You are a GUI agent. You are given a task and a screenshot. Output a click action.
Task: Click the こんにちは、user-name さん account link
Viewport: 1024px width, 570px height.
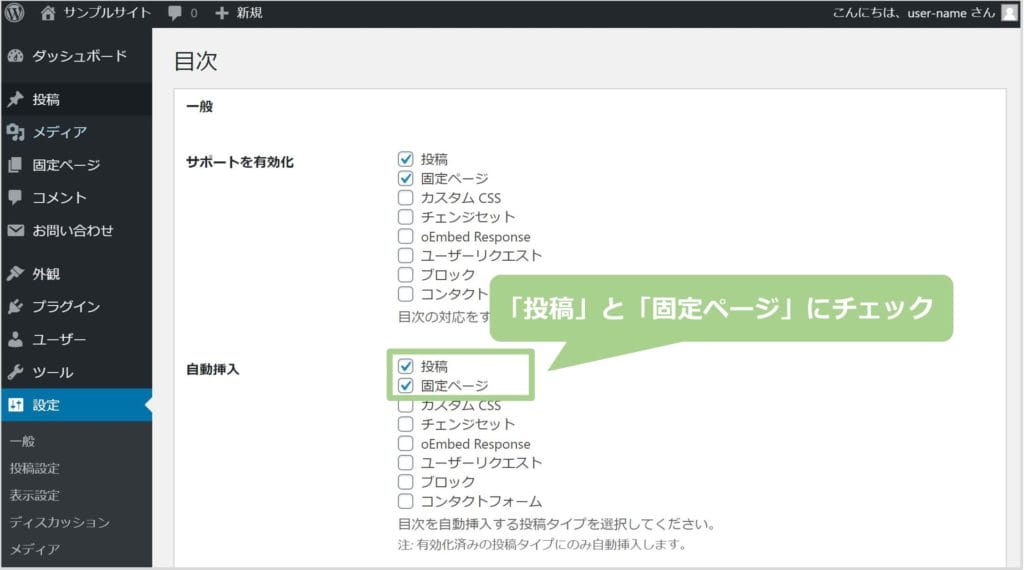pyautogui.click(x=912, y=13)
